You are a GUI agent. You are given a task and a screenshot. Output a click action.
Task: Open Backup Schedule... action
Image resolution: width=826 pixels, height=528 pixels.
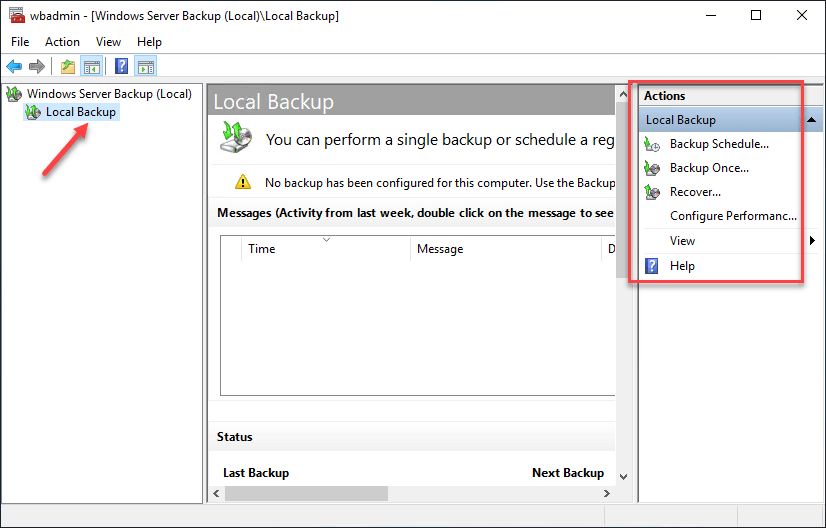click(719, 144)
